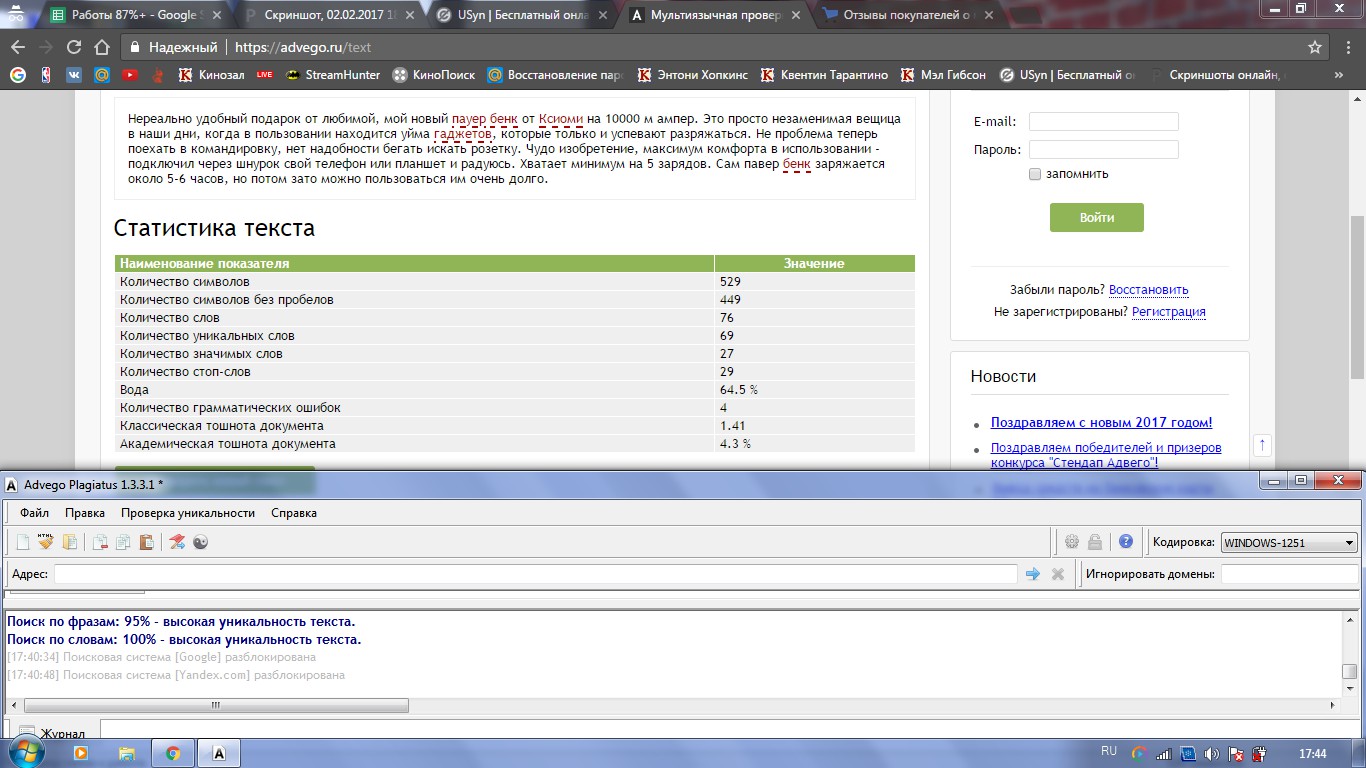Click the HTML cleanup broom icon
This screenshot has width=1366, height=768.
(x=46, y=542)
